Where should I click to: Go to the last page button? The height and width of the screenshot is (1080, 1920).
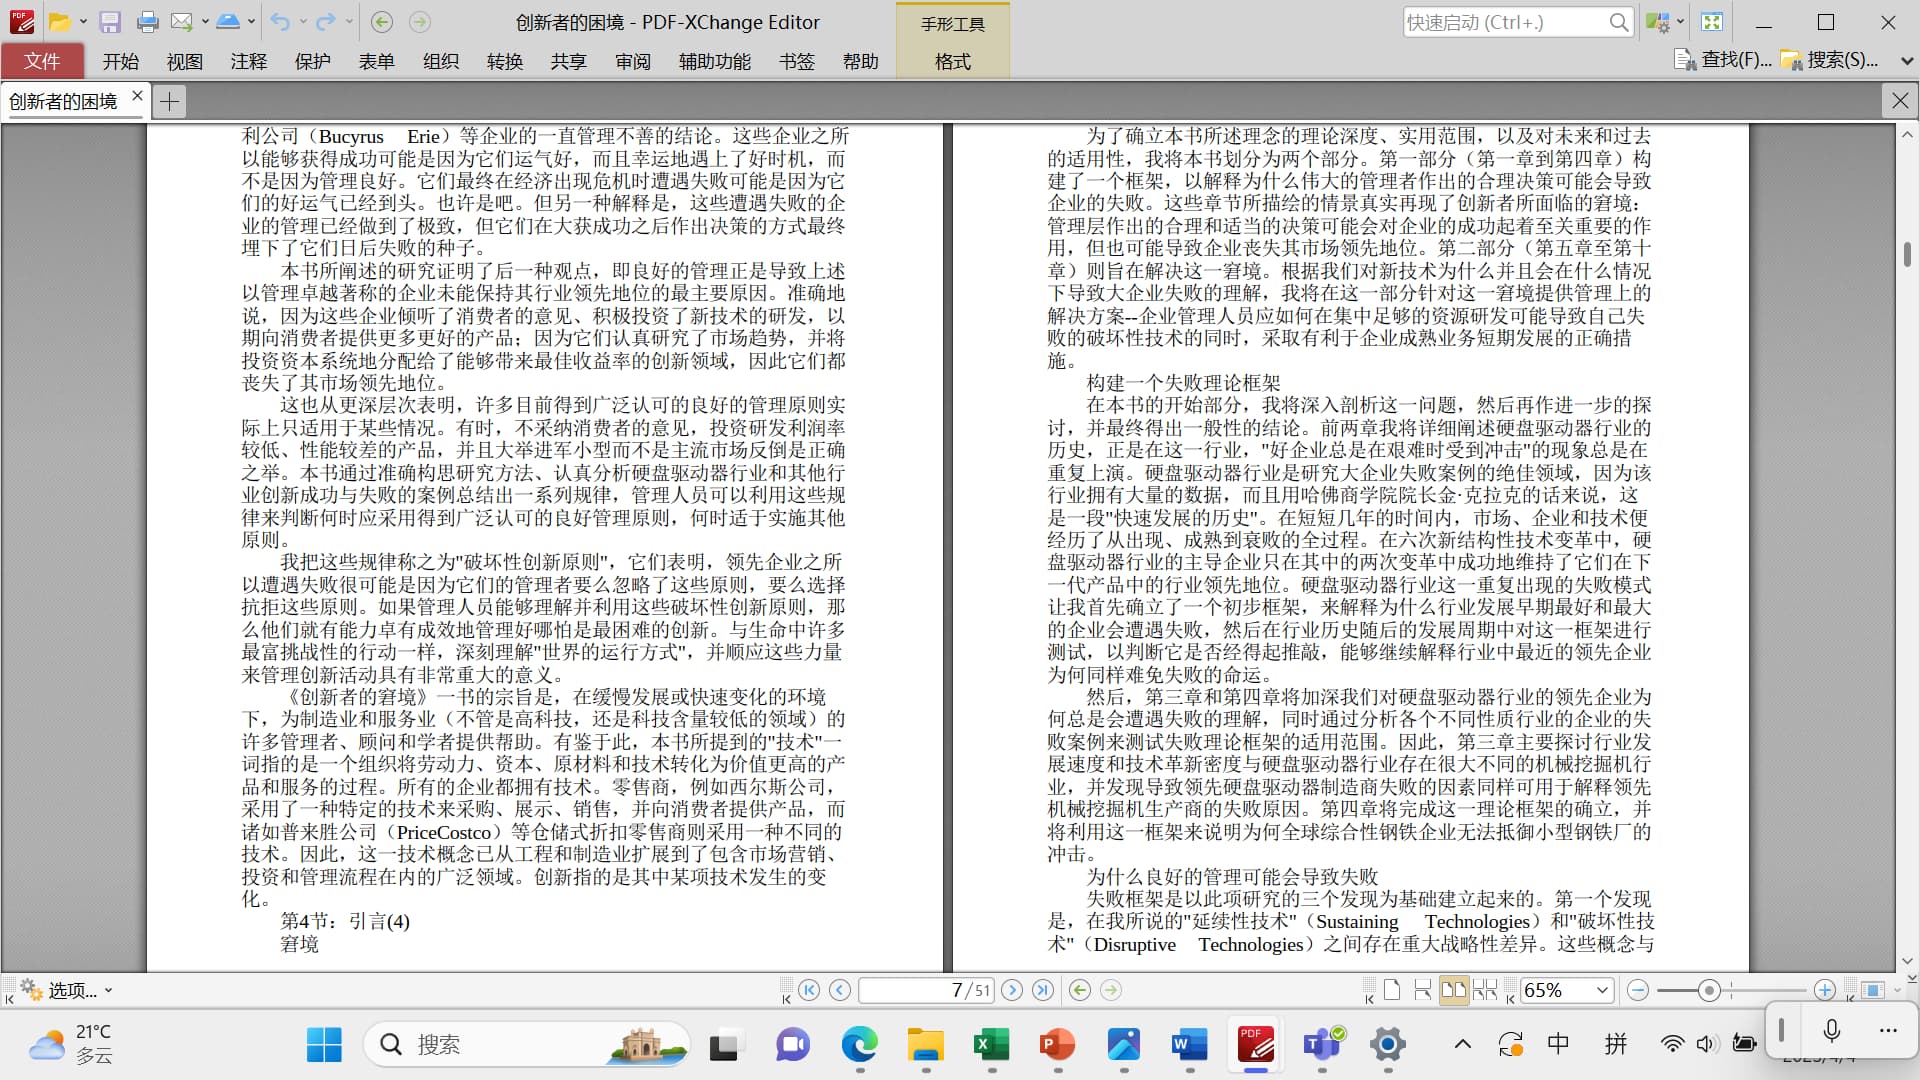(x=1043, y=990)
